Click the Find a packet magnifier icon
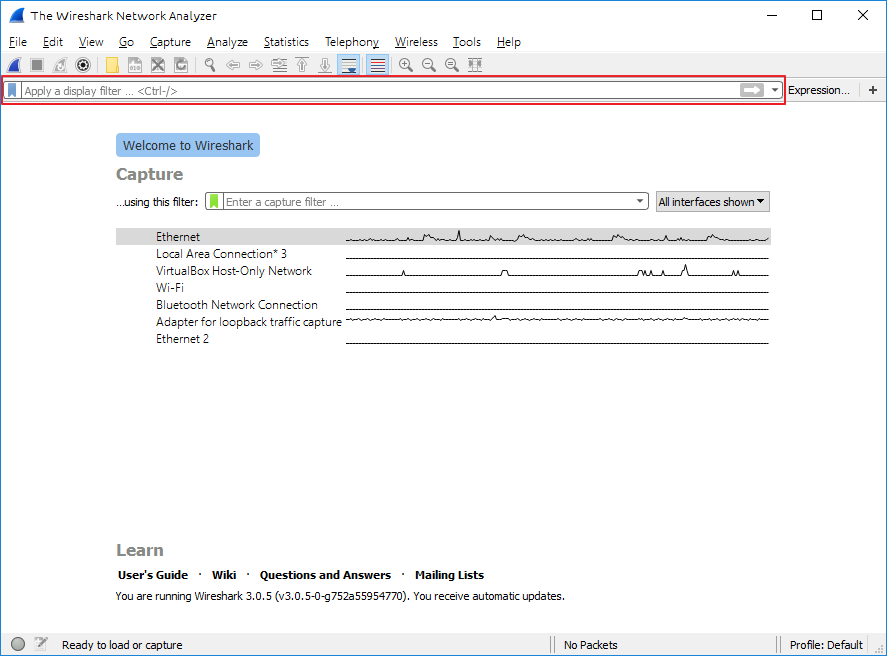 (210, 65)
